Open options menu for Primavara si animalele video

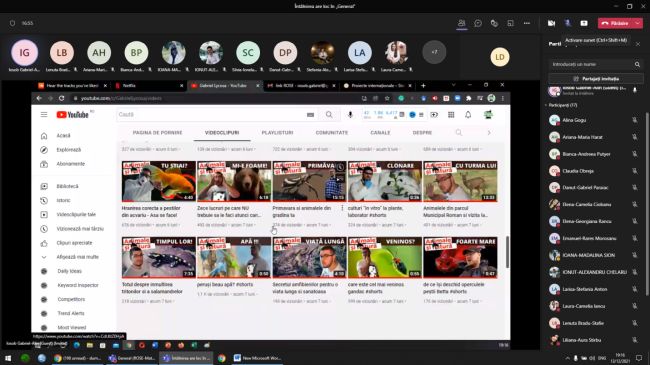[342, 208]
